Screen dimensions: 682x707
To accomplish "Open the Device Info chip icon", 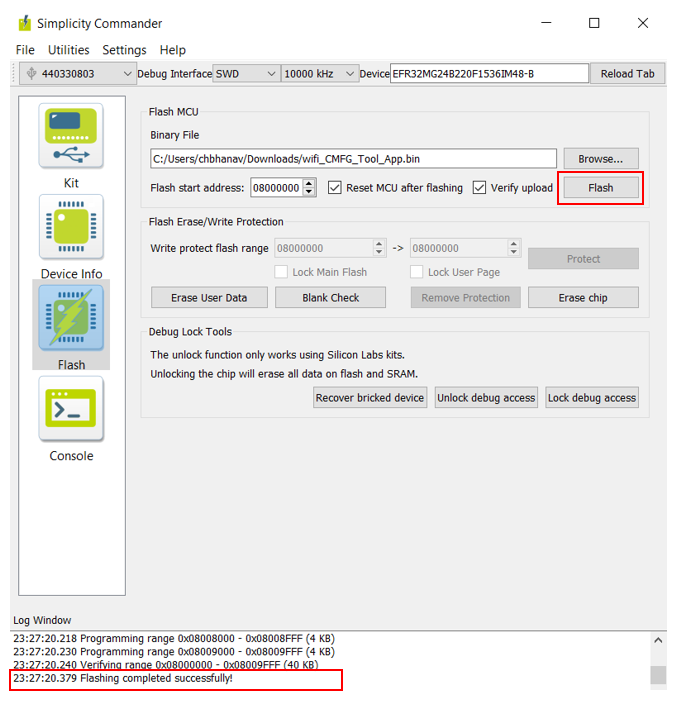I will point(71,226).
